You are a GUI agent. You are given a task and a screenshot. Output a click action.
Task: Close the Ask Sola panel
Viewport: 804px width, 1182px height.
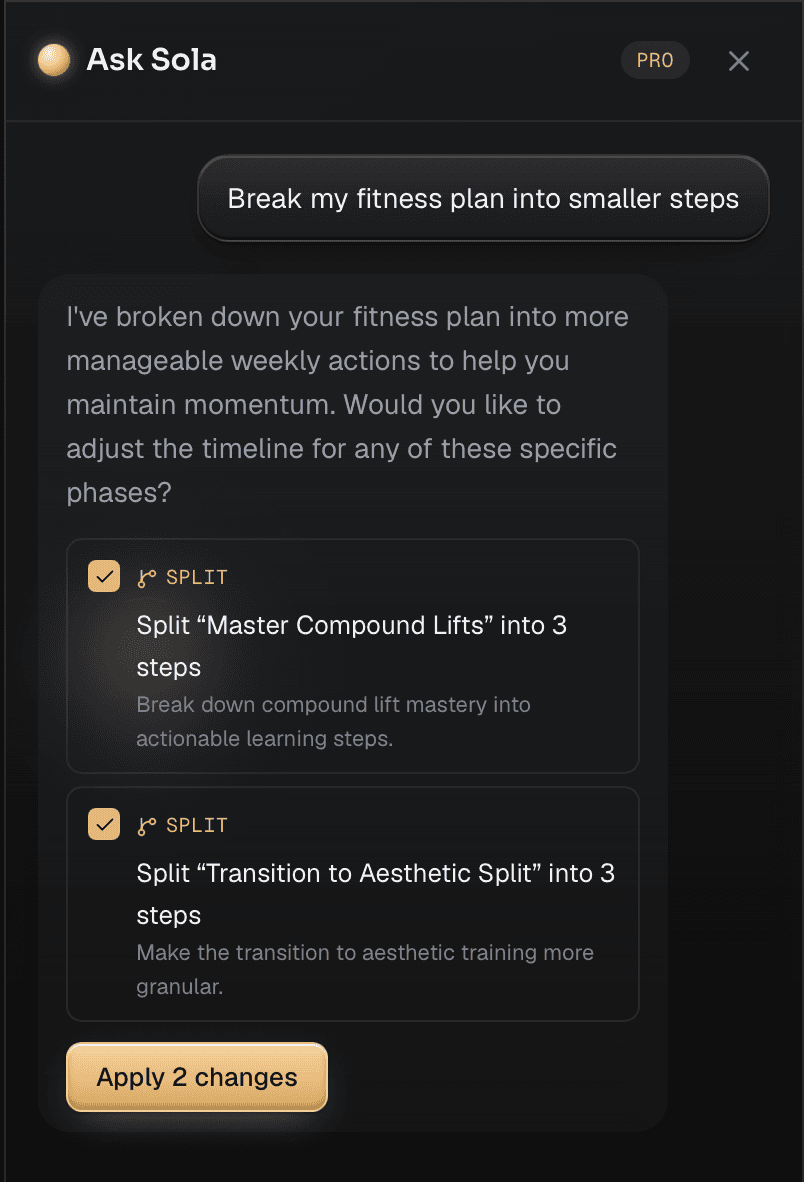pyautogui.click(x=738, y=61)
